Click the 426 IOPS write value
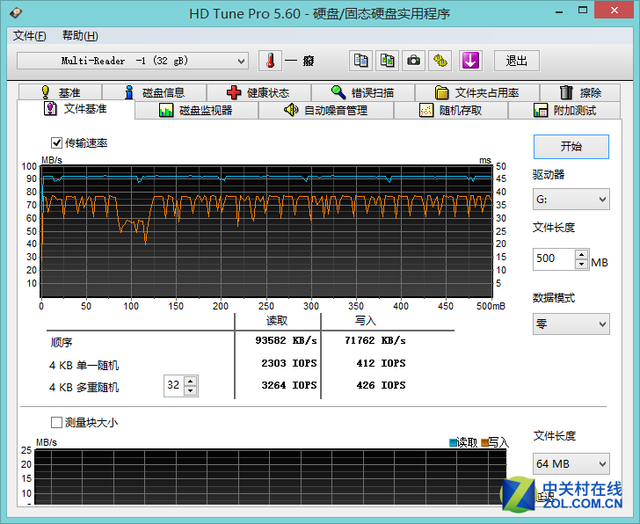This screenshot has width=640, height=524. [380, 385]
